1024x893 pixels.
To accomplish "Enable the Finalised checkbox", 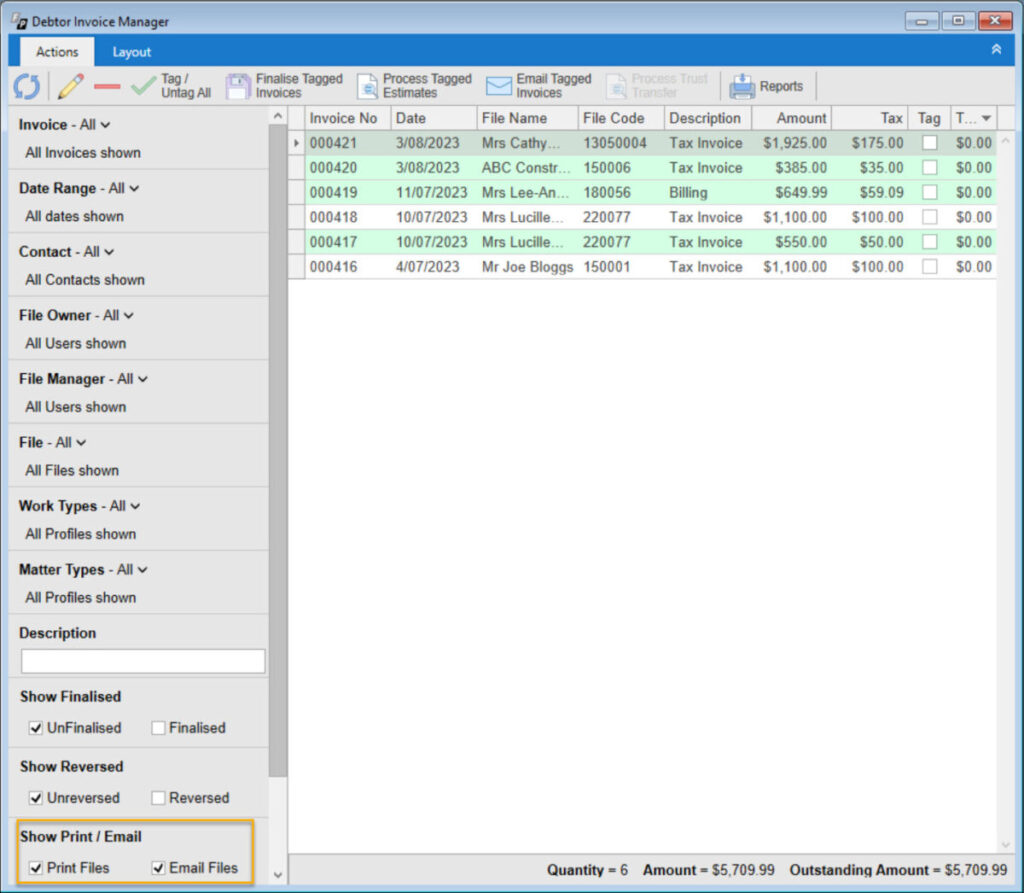I will click(157, 728).
